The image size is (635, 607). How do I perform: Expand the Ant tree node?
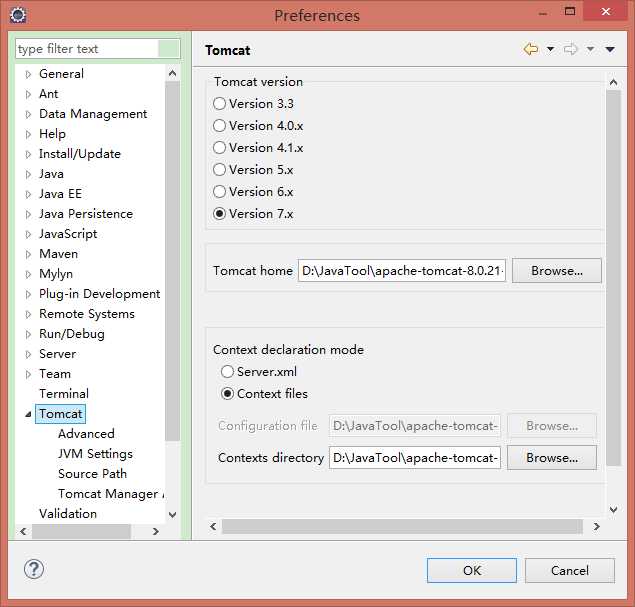pyautogui.click(x=28, y=94)
